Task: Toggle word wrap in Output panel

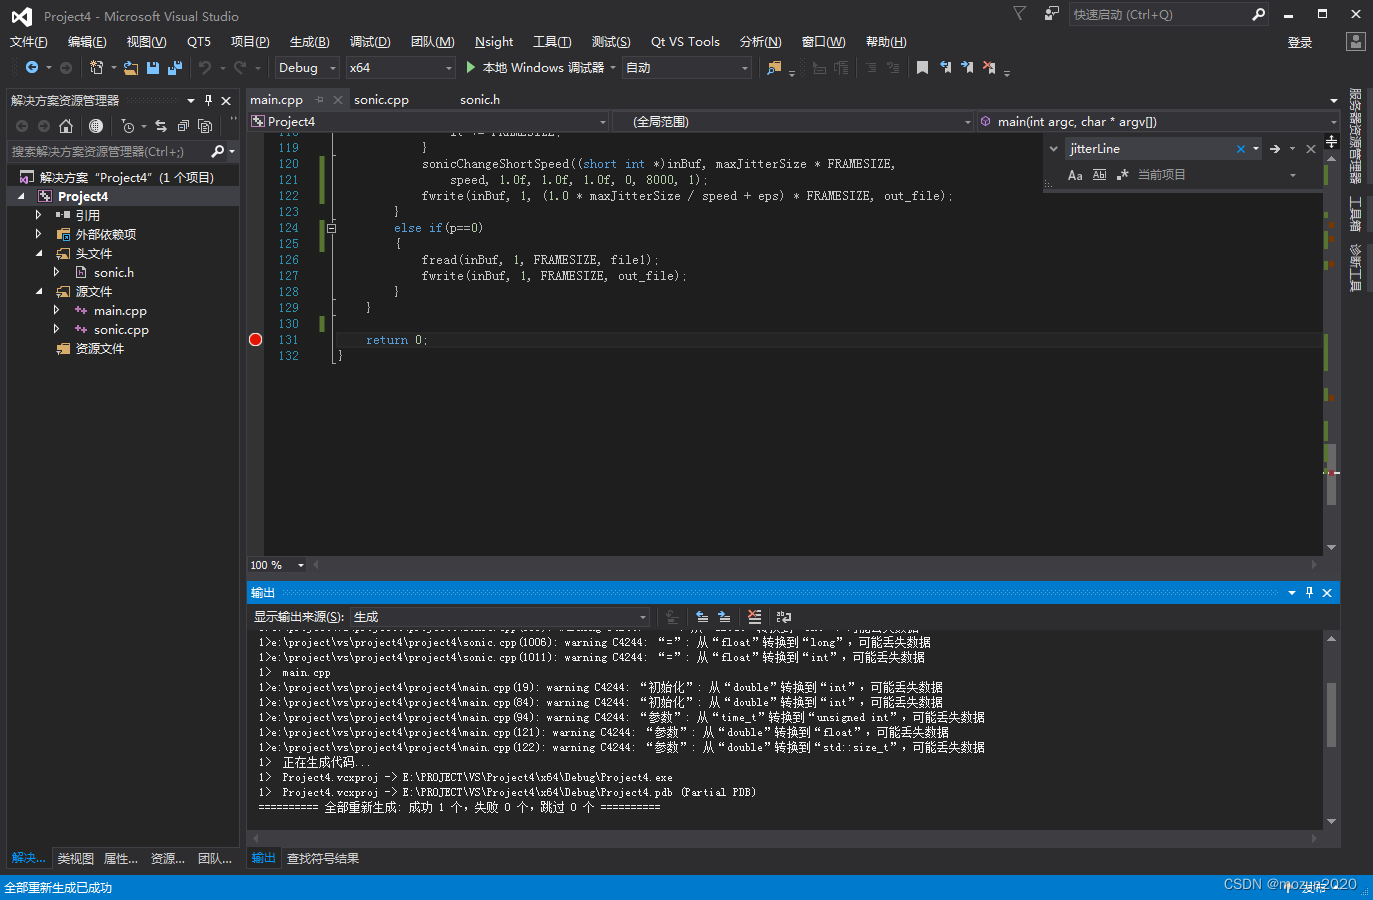Action: click(x=783, y=617)
